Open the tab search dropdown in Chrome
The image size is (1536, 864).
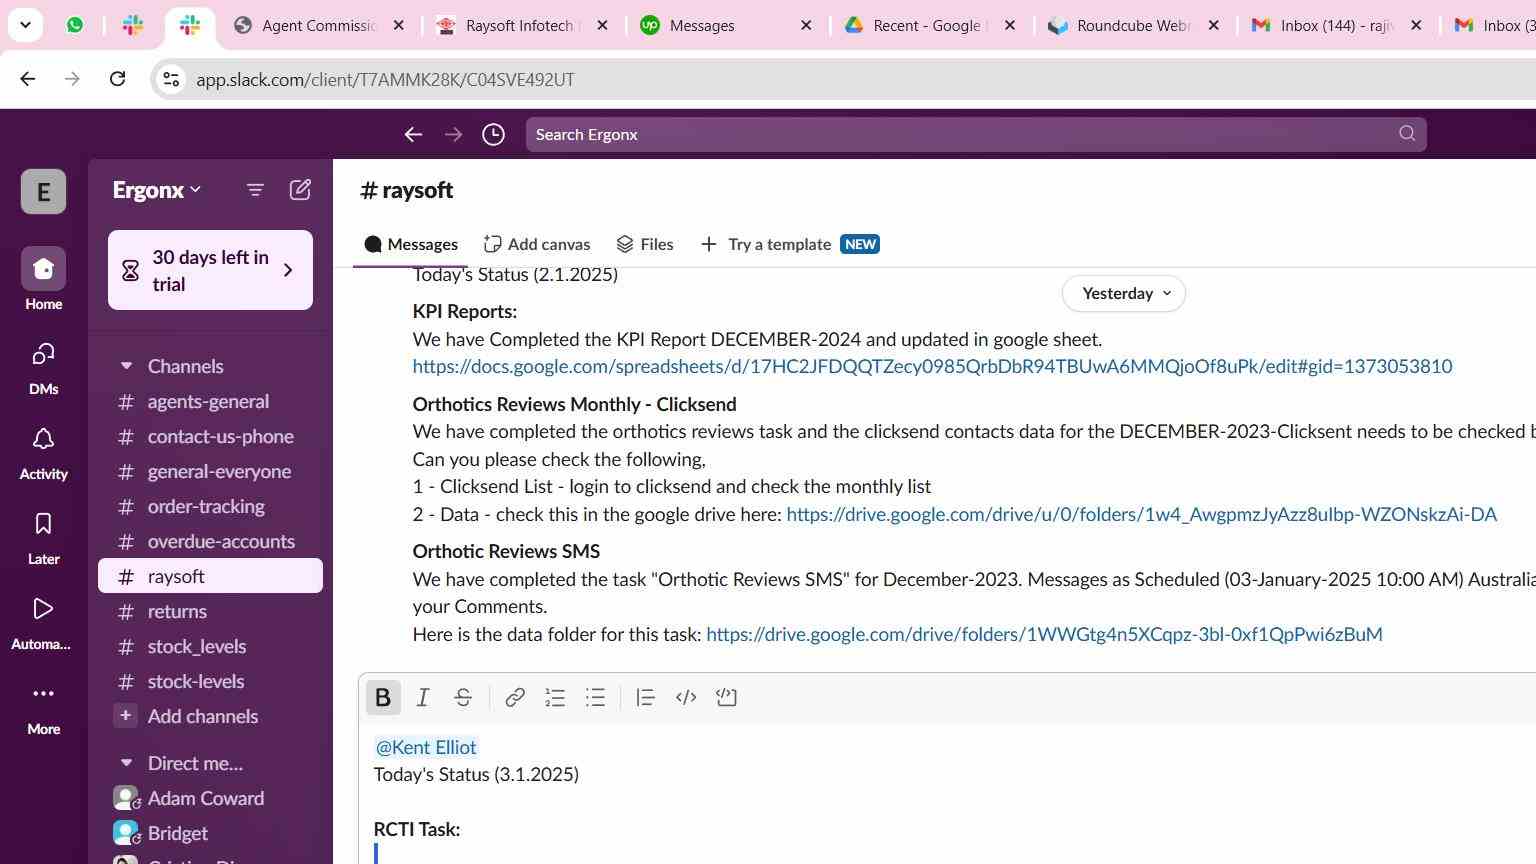25,25
